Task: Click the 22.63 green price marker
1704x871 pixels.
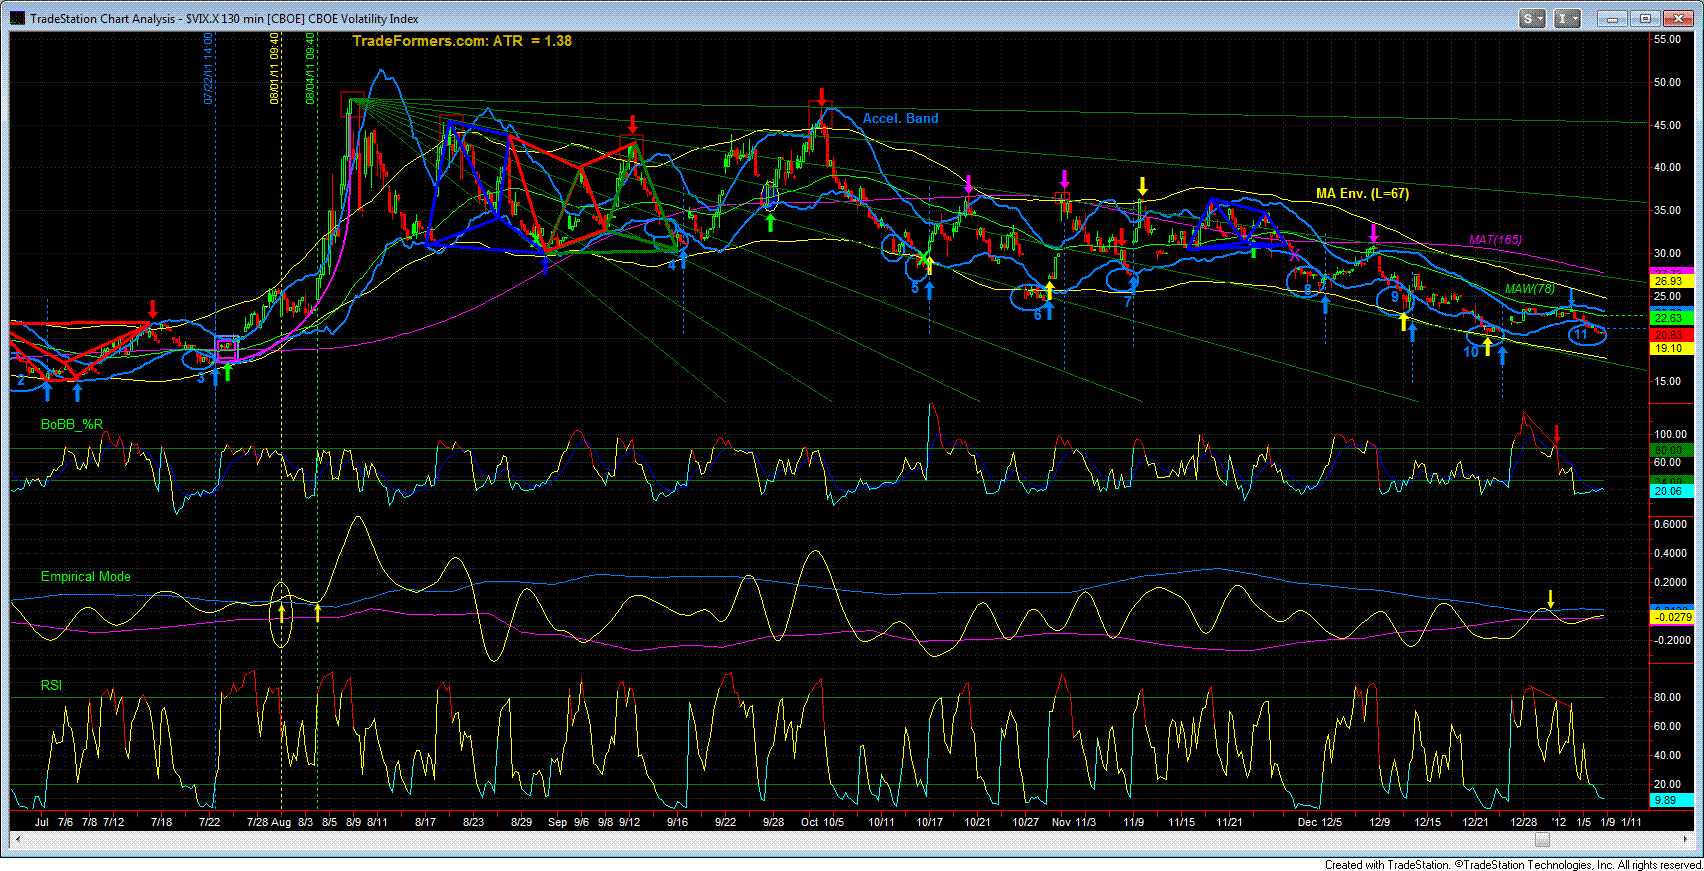Action: click(1670, 318)
